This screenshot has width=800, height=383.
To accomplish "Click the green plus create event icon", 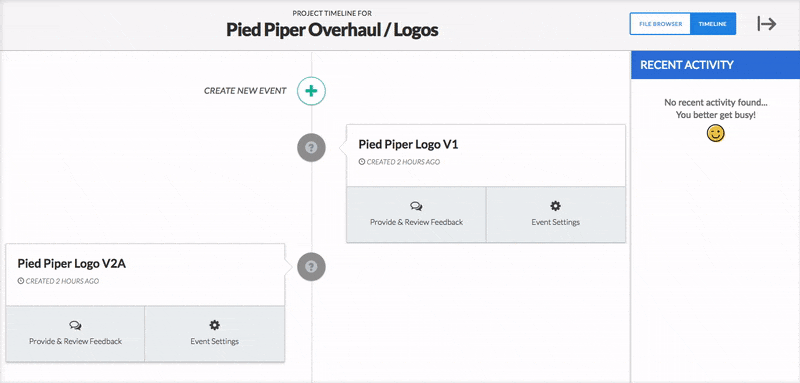I will coord(311,91).
